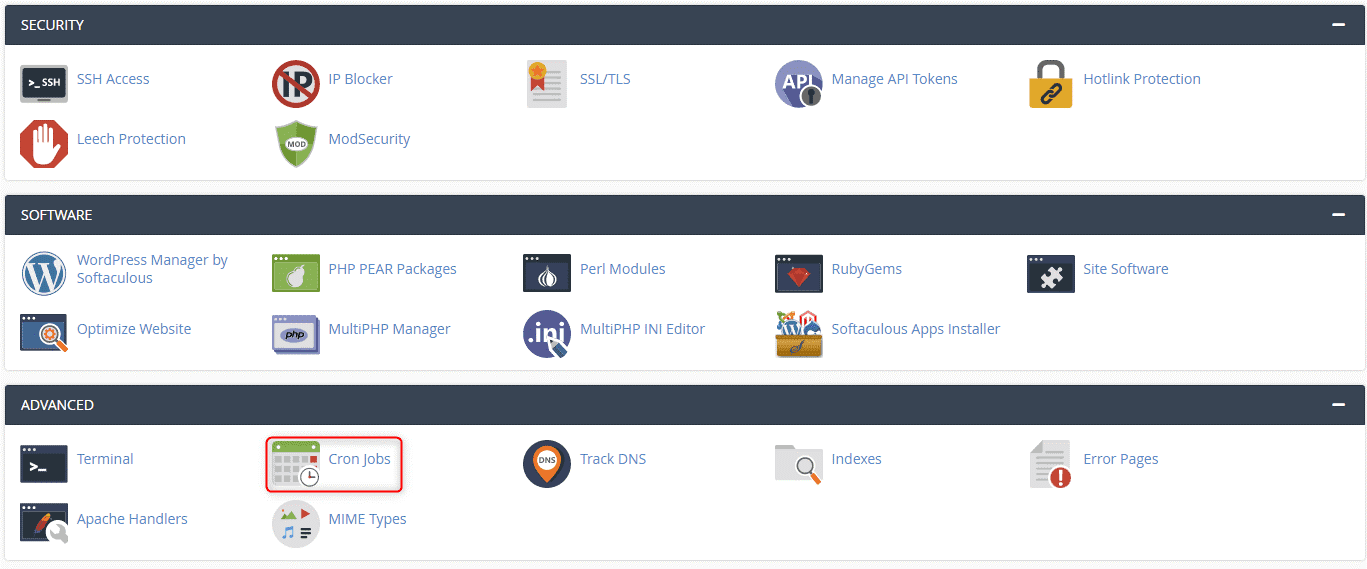This screenshot has height=569, width=1367.
Task: Open the Track DNS pin icon
Action: (x=547, y=464)
